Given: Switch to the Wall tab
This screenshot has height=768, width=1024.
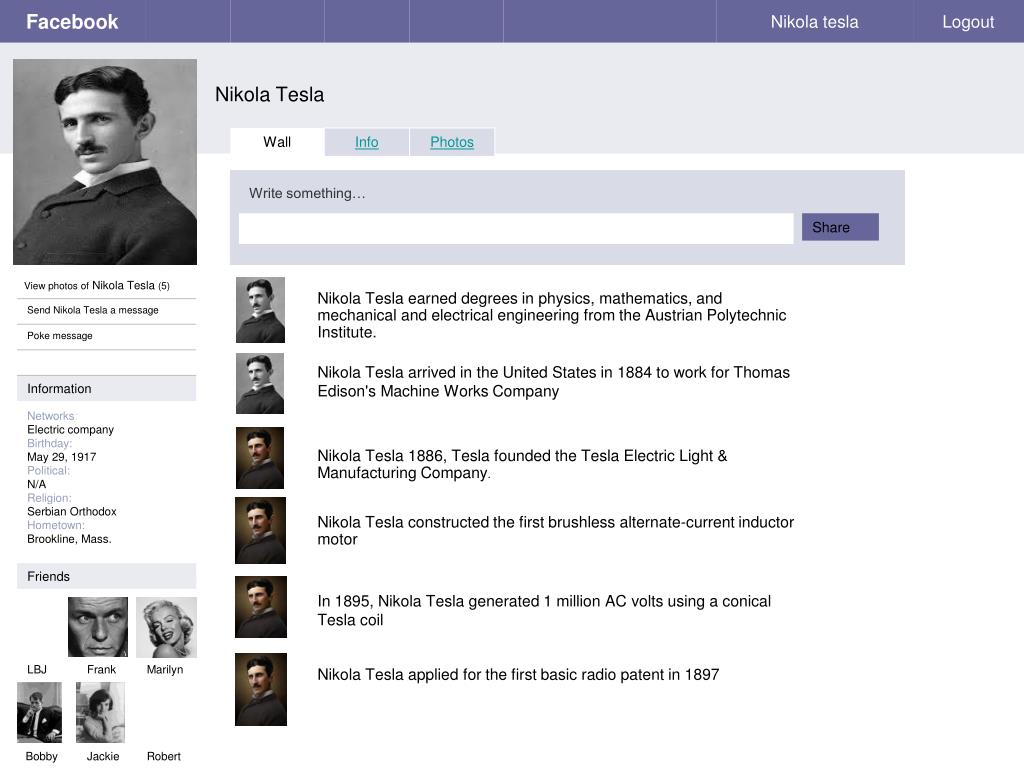Looking at the screenshot, I should 277,142.
